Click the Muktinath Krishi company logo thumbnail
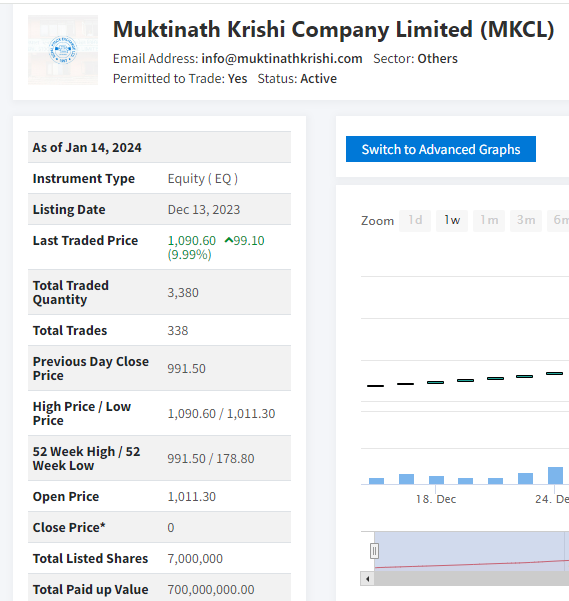Screen dimensions: 569x601 coord(63,50)
